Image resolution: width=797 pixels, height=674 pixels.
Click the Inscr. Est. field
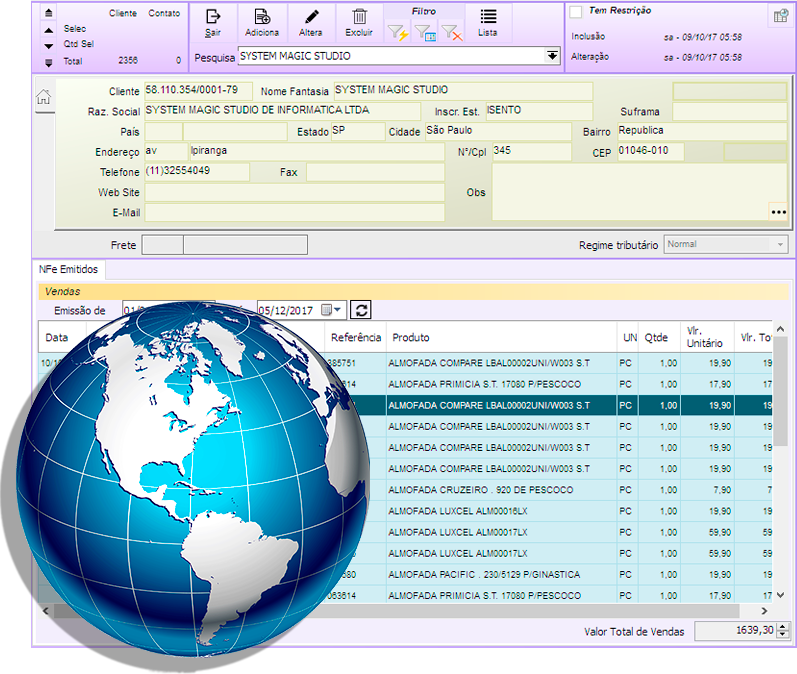pos(539,111)
